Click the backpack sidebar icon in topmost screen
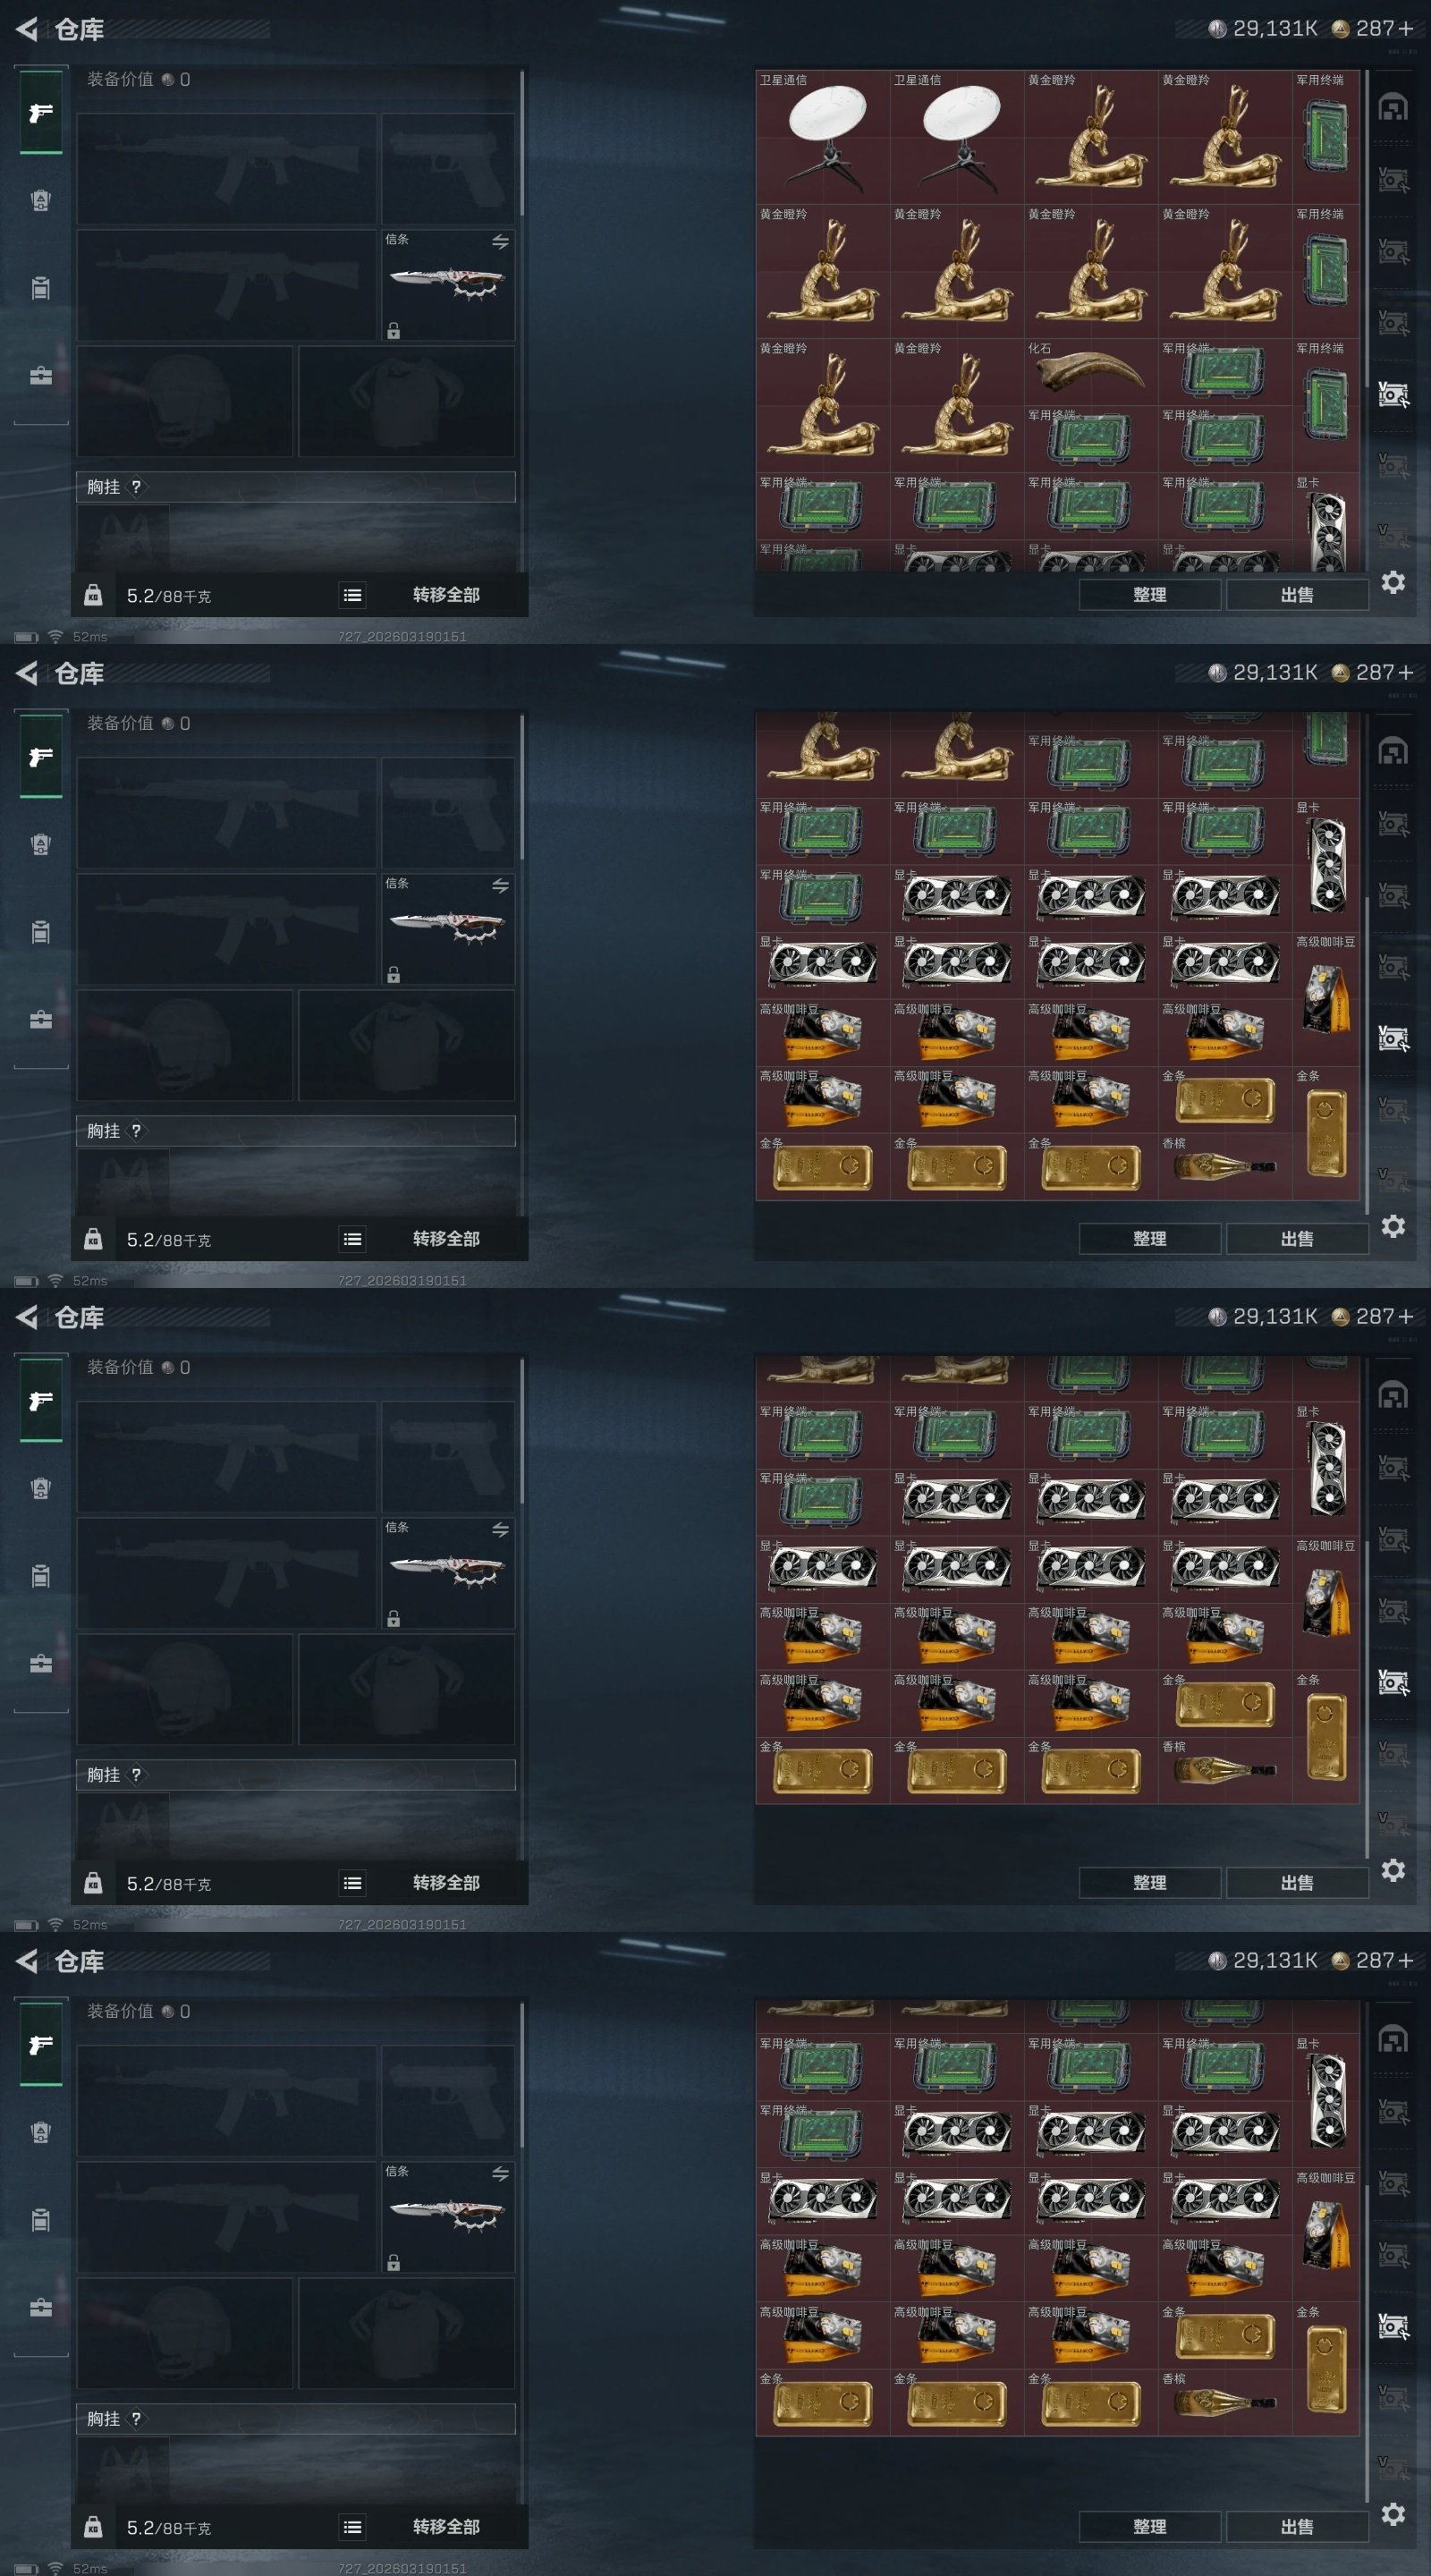 (41, 200)
